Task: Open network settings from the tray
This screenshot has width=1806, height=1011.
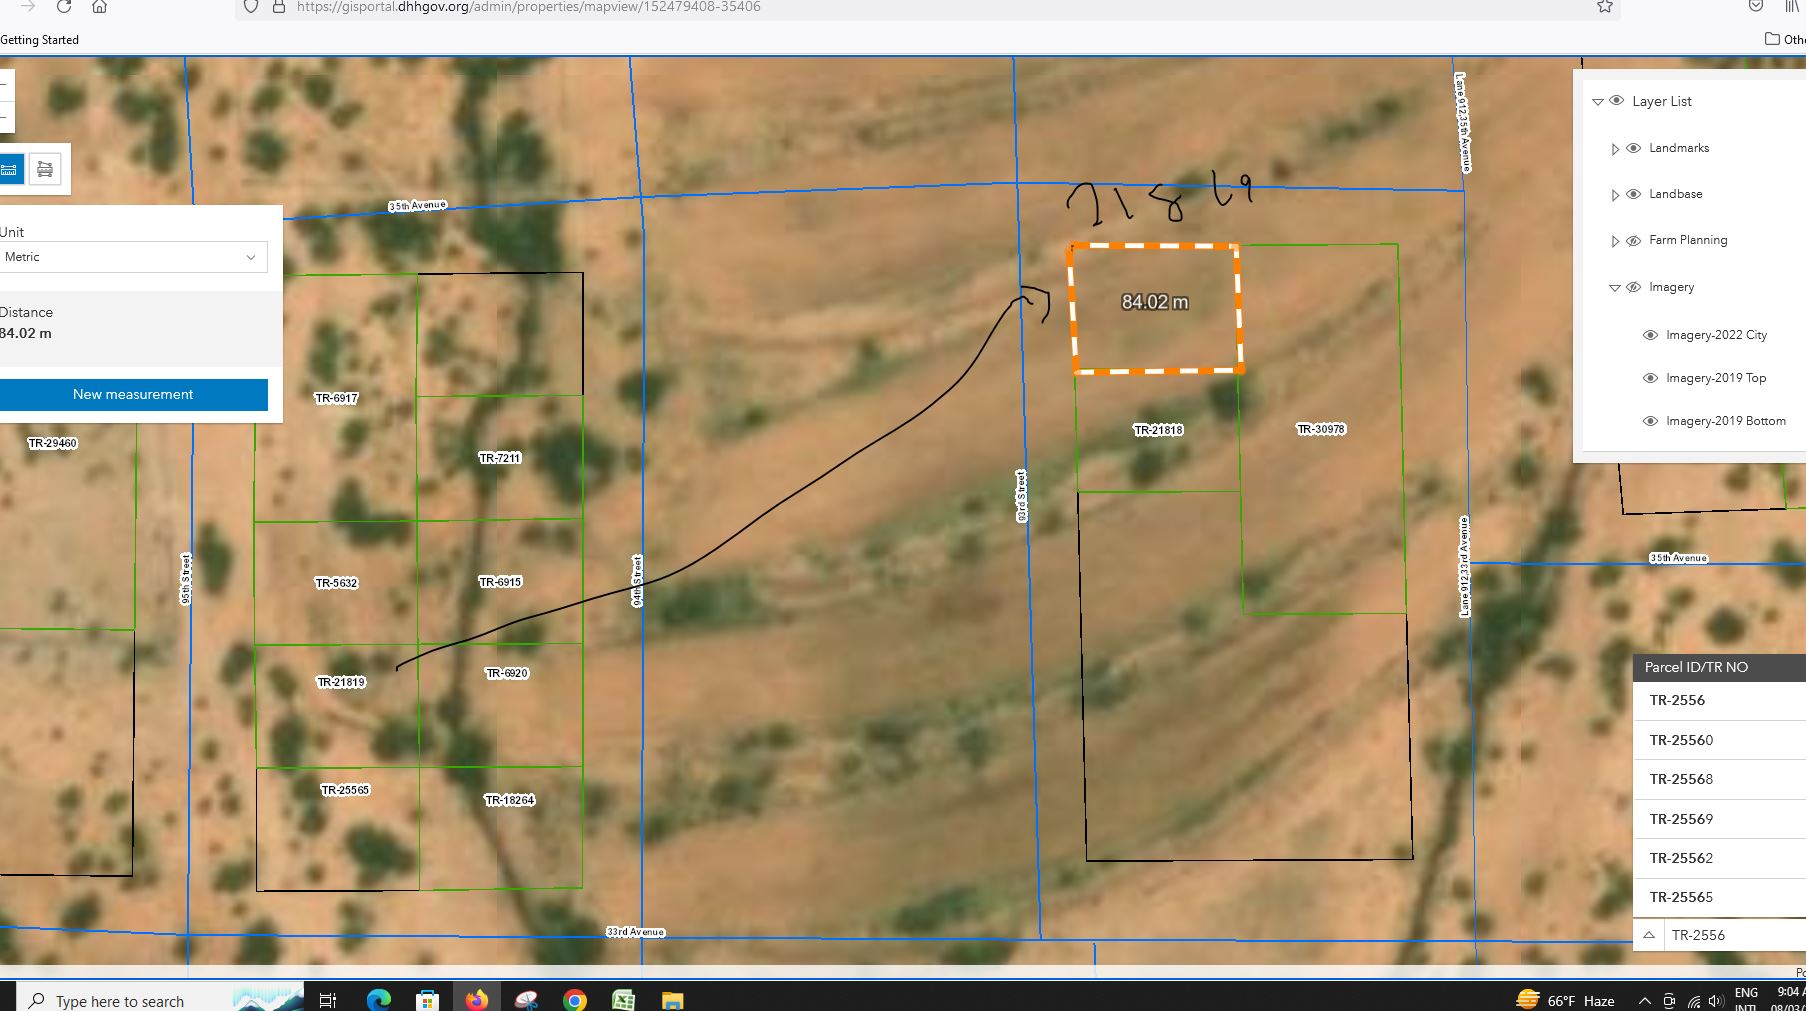Action: pyautogui.click(x=1694, y=1001)
